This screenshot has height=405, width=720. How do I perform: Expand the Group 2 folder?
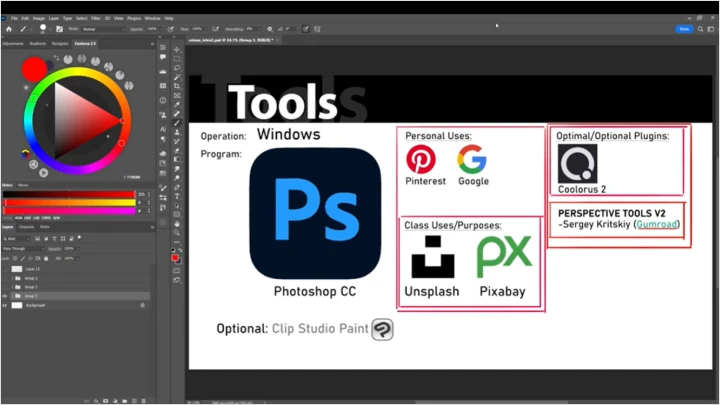(x=12, y=278)
